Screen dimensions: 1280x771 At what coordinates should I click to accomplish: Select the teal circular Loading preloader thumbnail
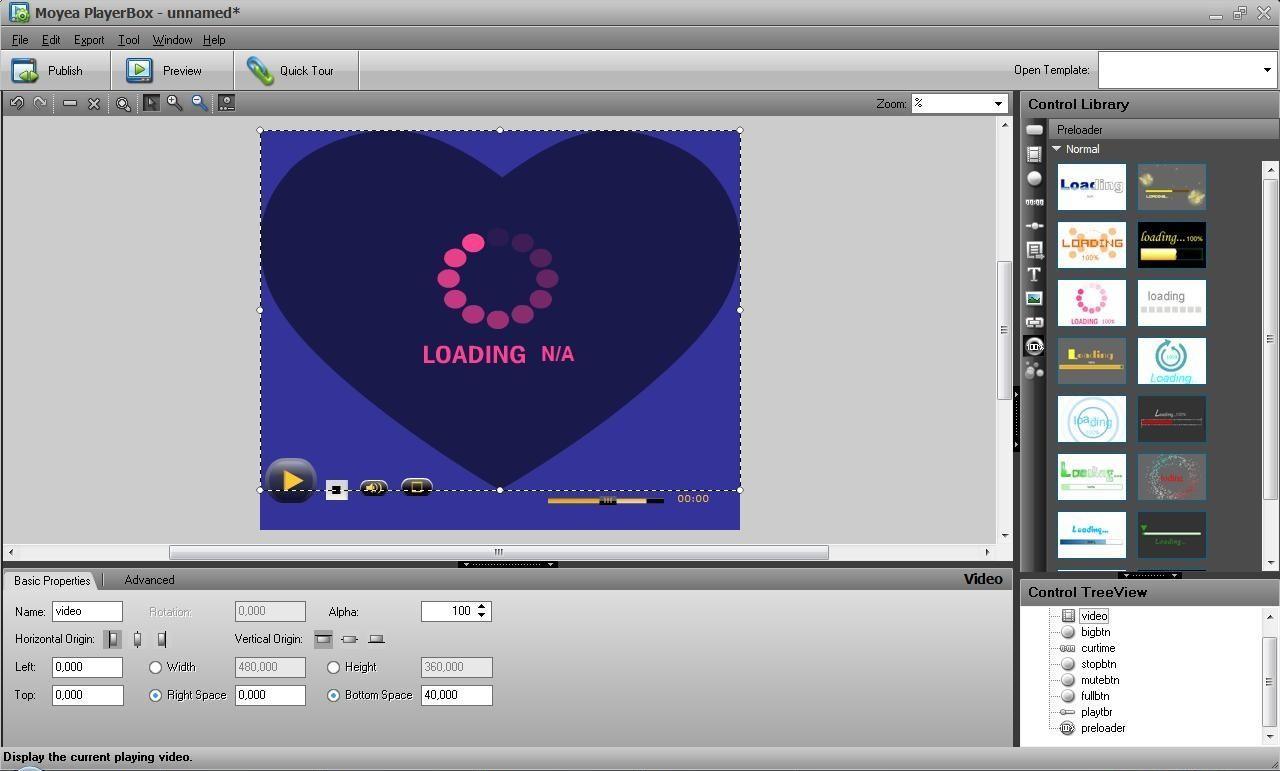point(1172,361)
